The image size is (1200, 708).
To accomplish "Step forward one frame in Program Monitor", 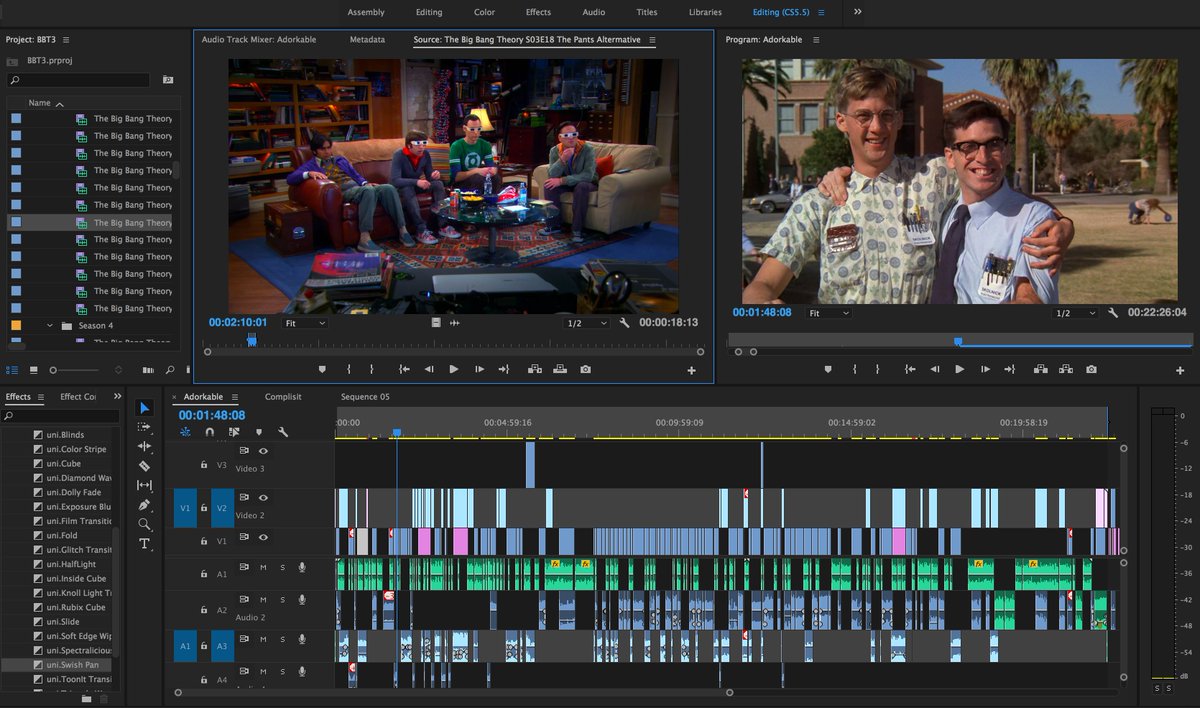I will [985, 369].
